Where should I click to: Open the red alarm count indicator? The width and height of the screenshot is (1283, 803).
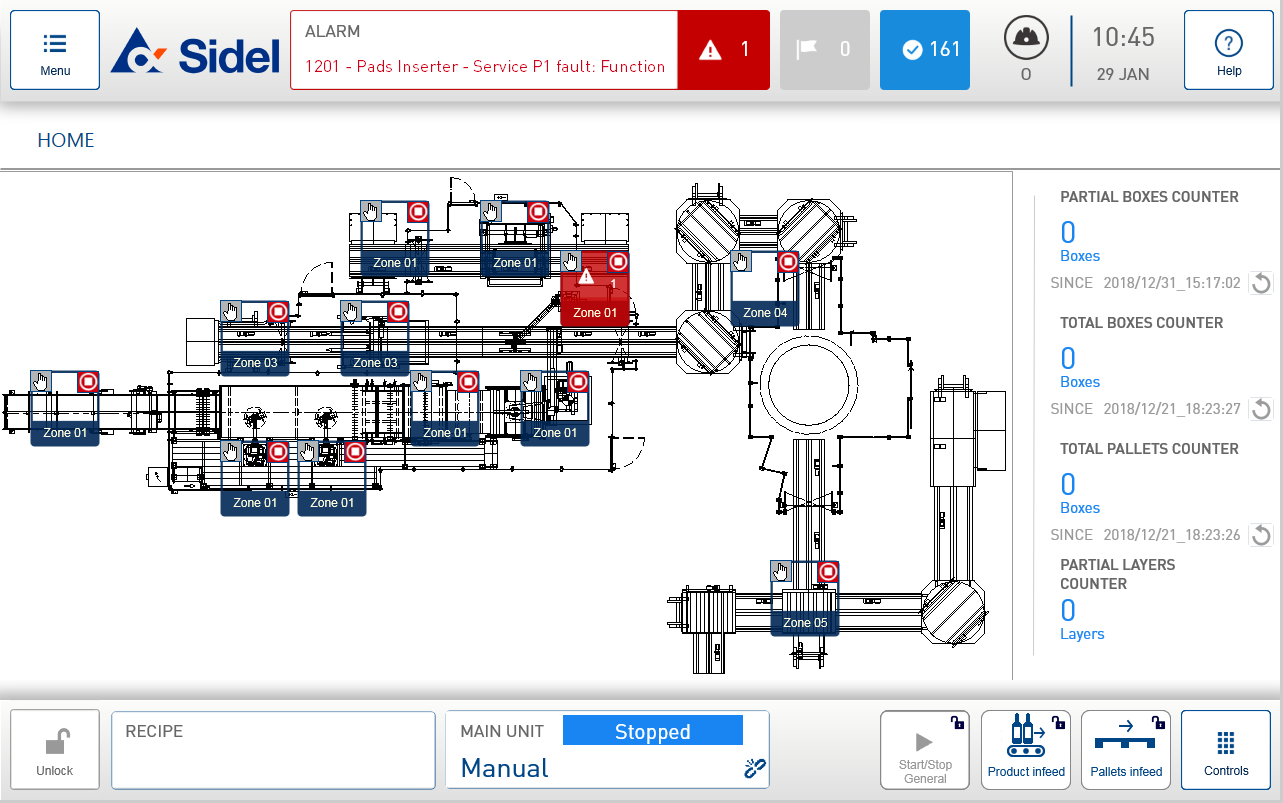723,50
